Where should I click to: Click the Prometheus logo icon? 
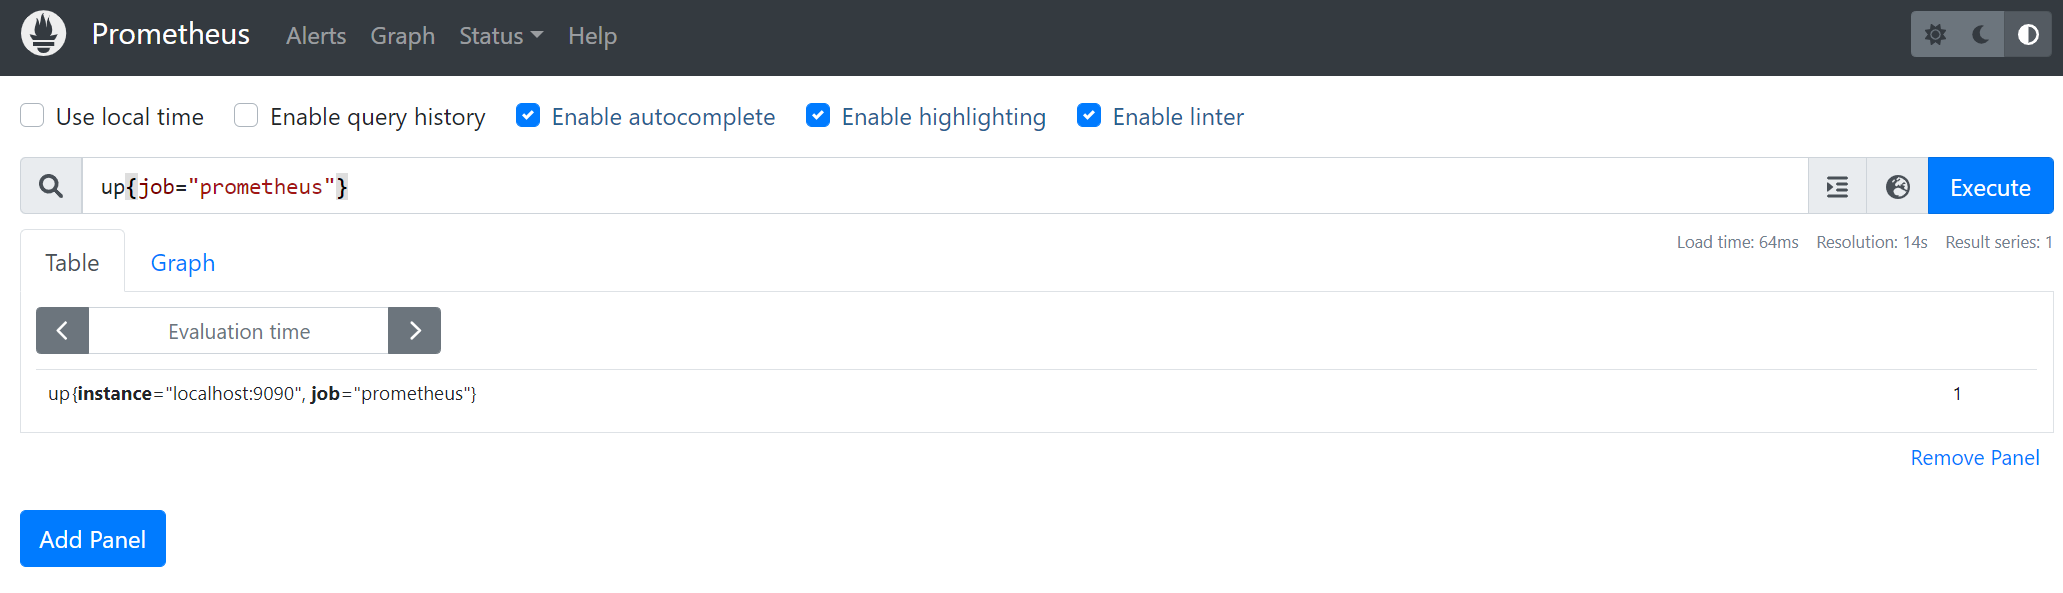point(42,32)
